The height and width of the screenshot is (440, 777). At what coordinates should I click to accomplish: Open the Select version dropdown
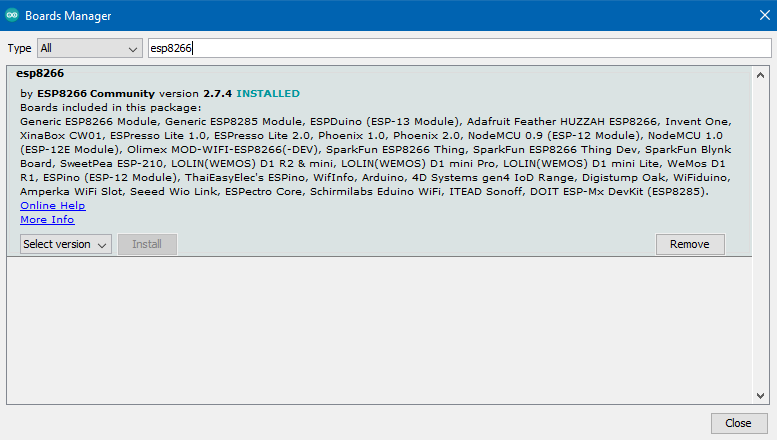(65, 244)
